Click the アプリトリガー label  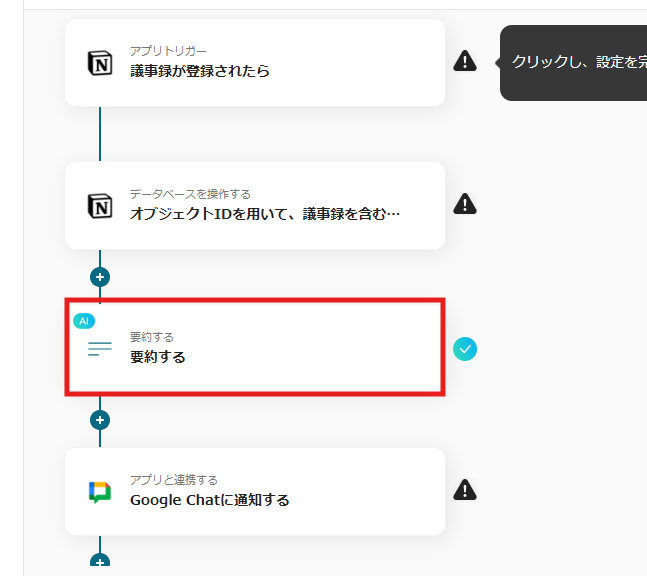click(168, 51)
